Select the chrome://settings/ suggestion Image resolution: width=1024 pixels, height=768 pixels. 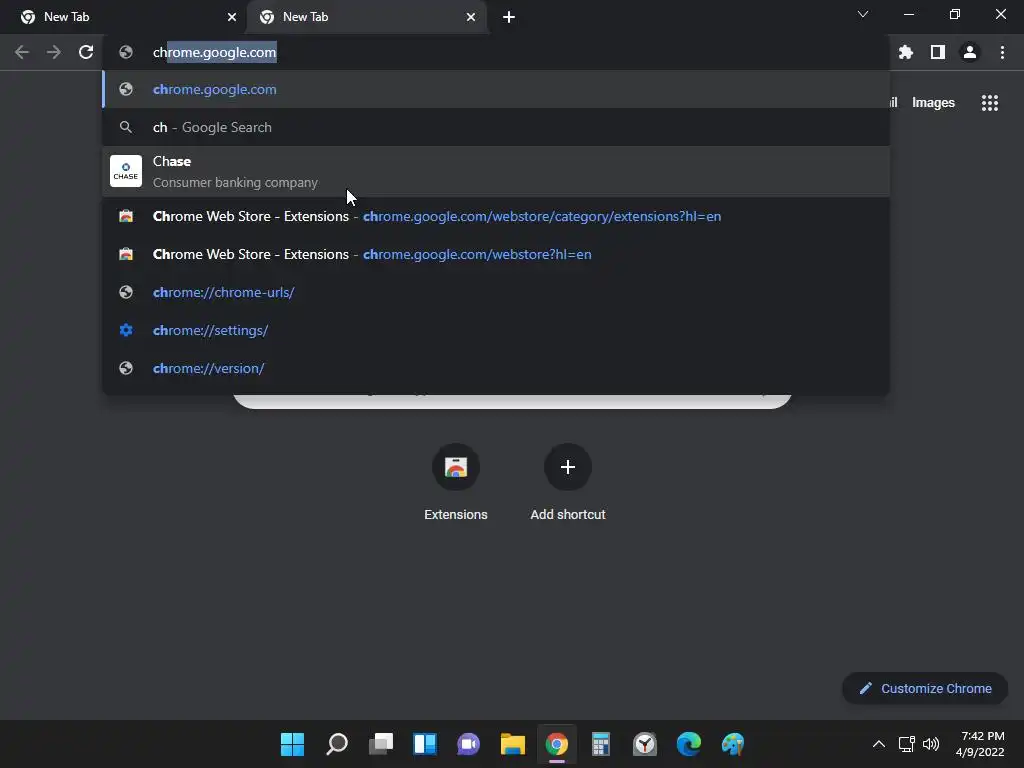coord(496,330)
